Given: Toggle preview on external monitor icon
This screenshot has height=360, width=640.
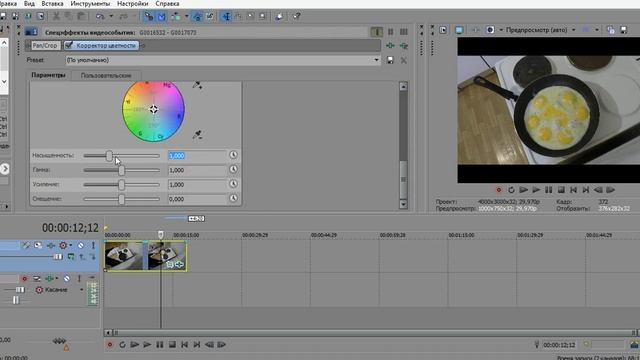Looking at the screenshot, I should 459,30.
